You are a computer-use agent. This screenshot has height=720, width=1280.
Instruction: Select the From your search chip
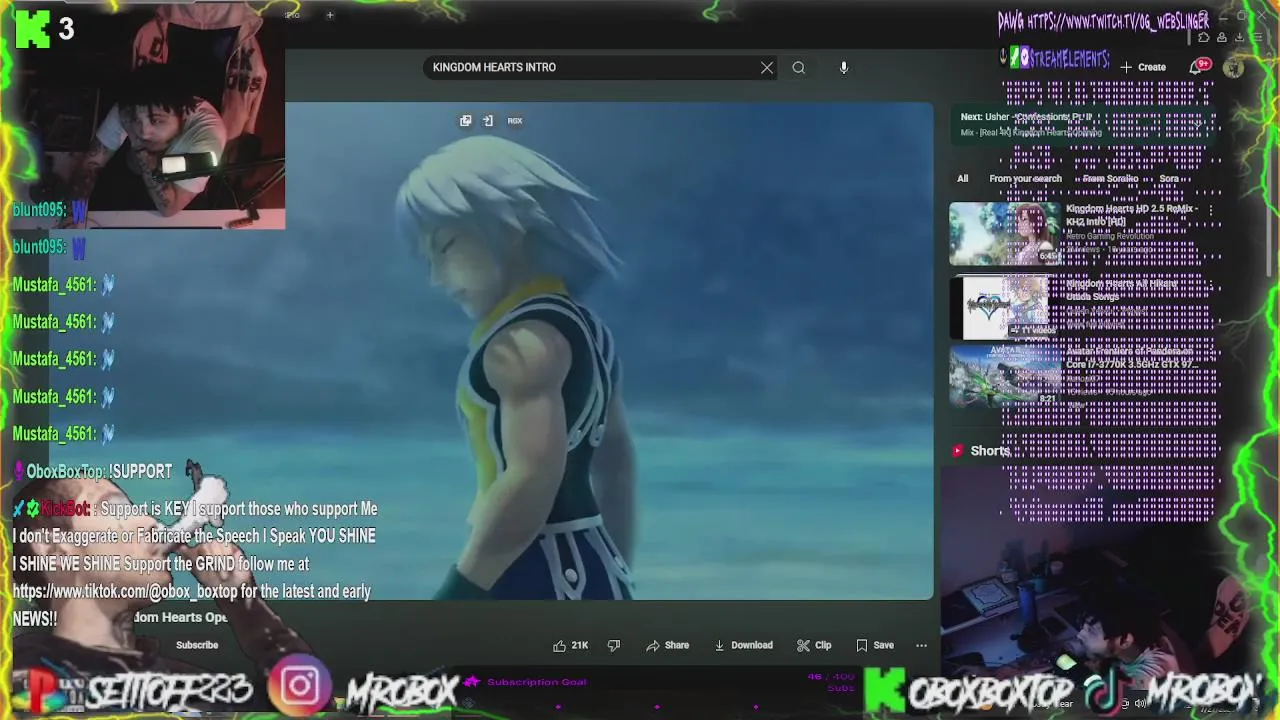[1025, 178]
